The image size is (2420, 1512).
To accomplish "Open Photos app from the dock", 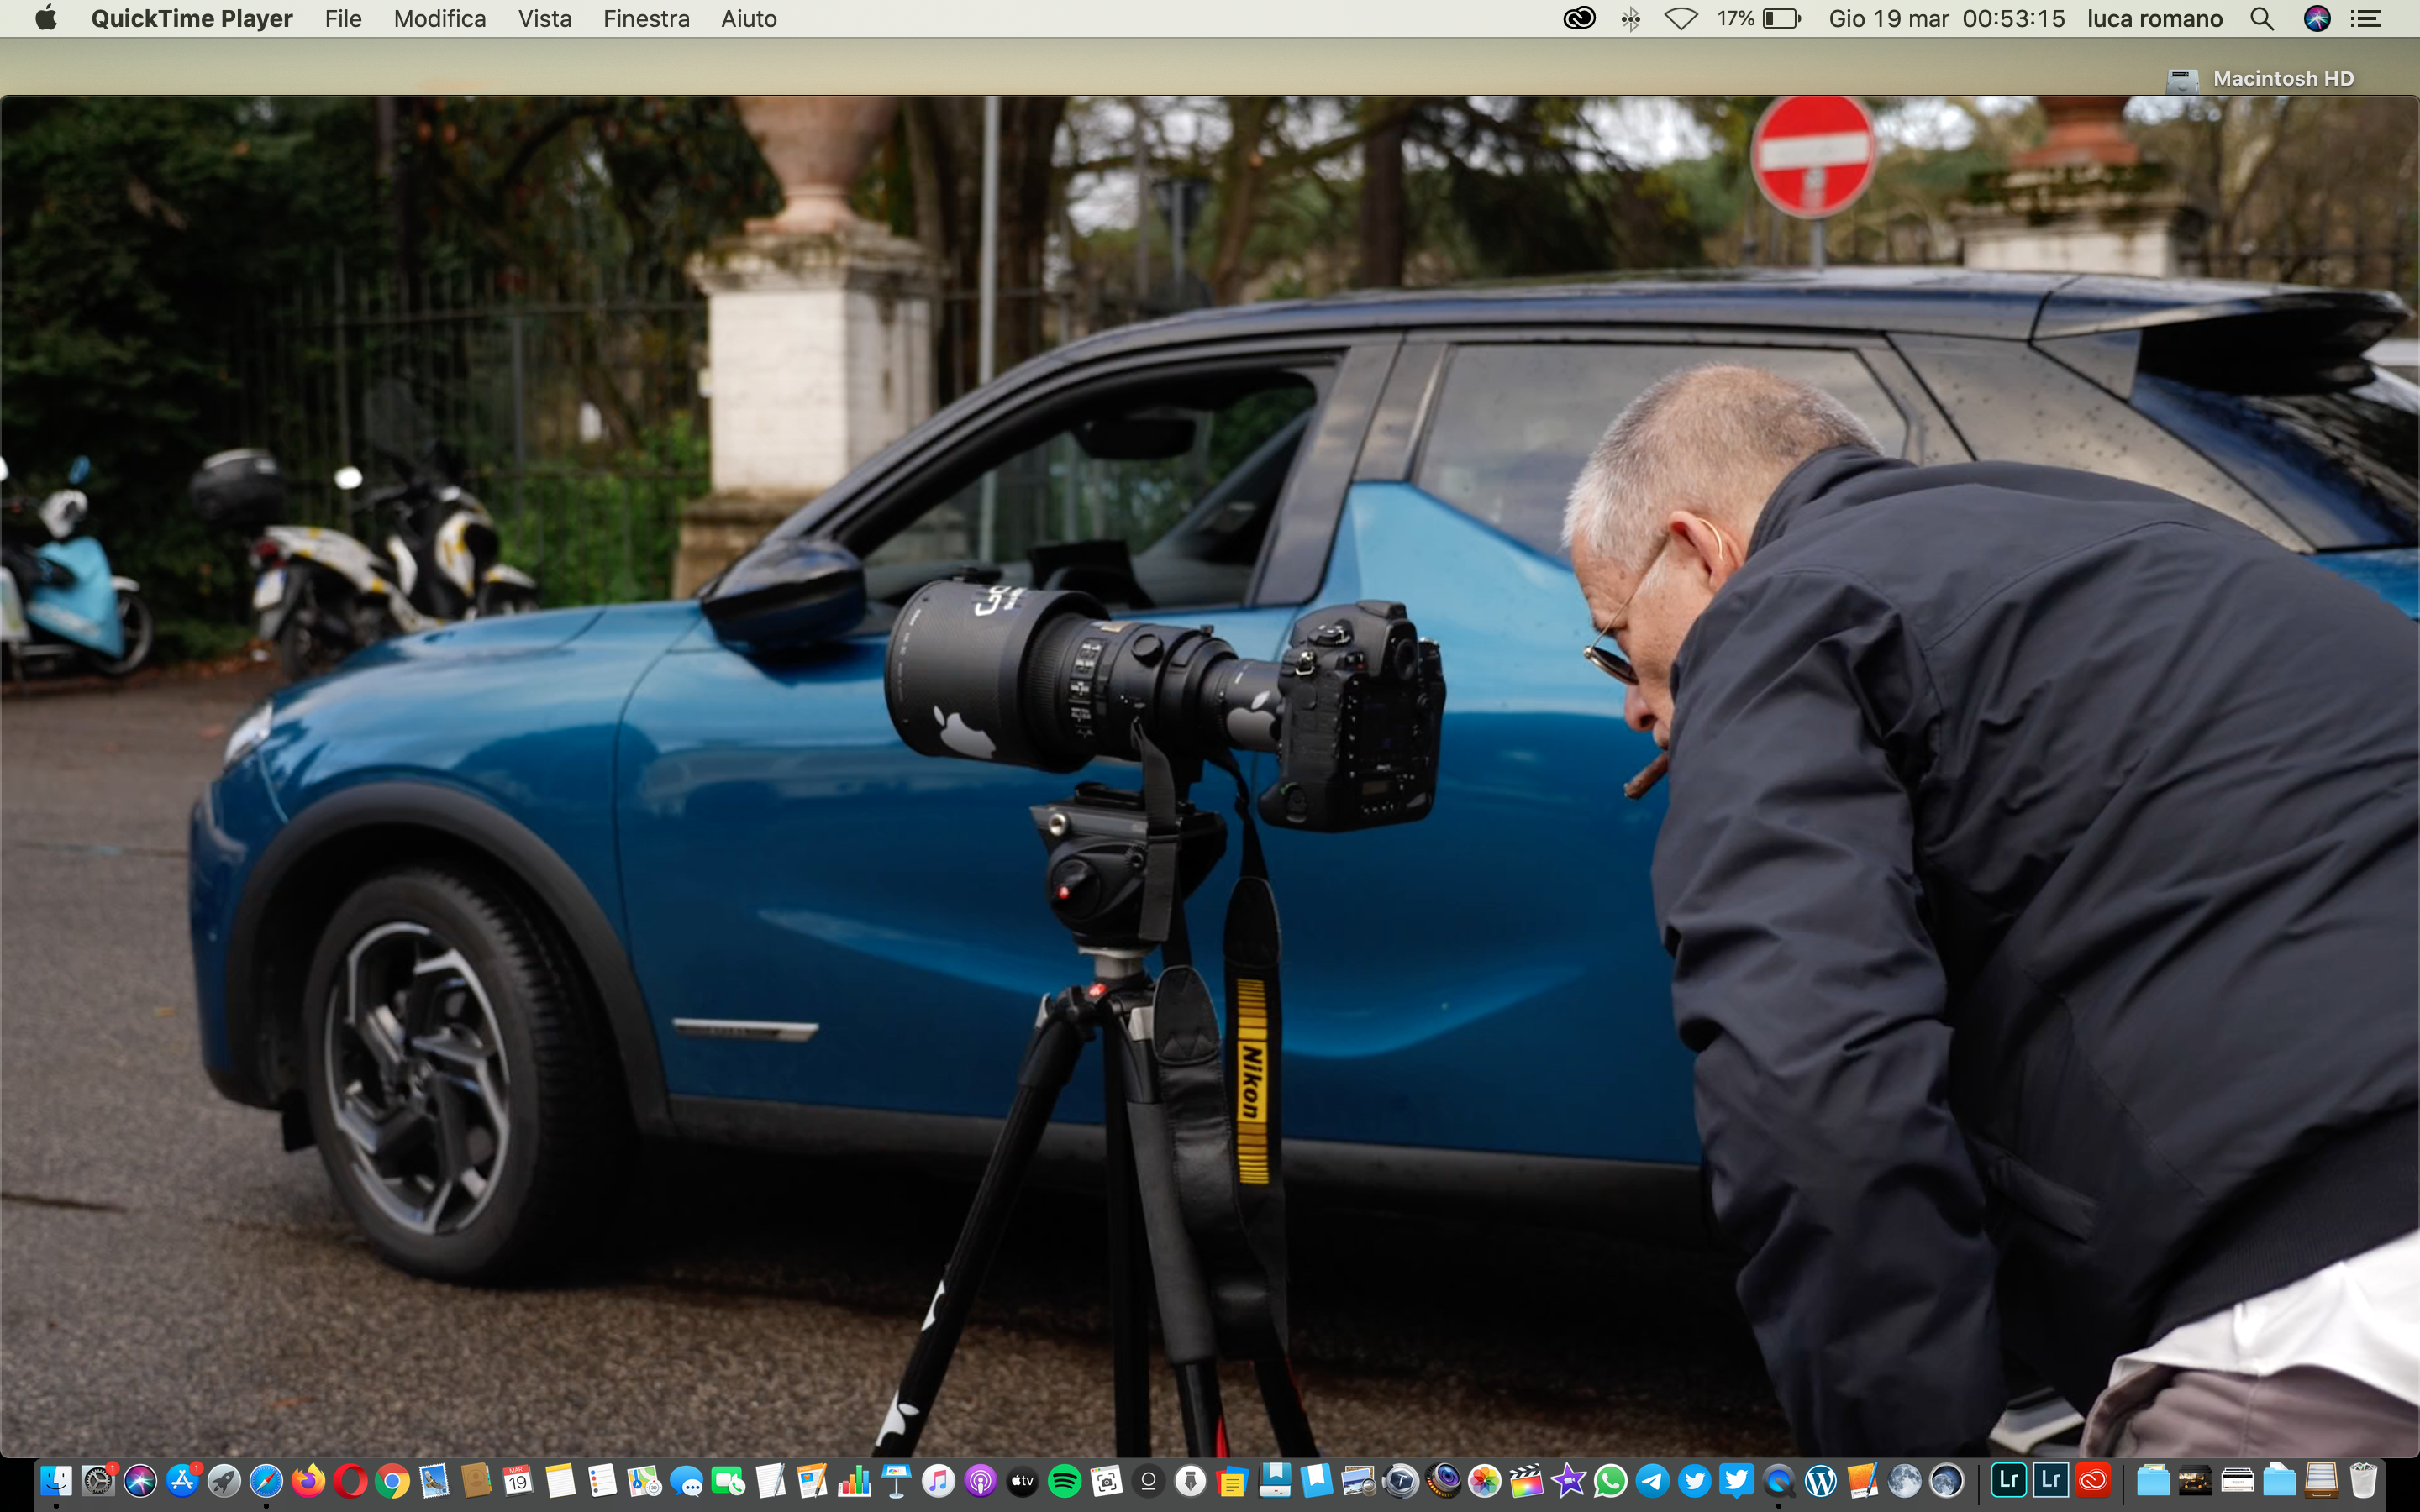I will pos(1485,1480).
